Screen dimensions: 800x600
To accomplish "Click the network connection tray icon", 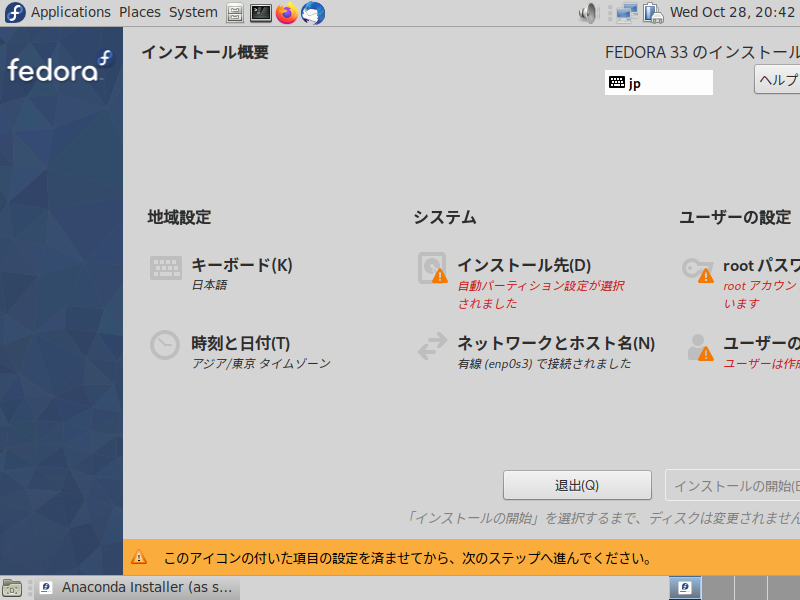I will pyautogui.click(x=627, y=13).
